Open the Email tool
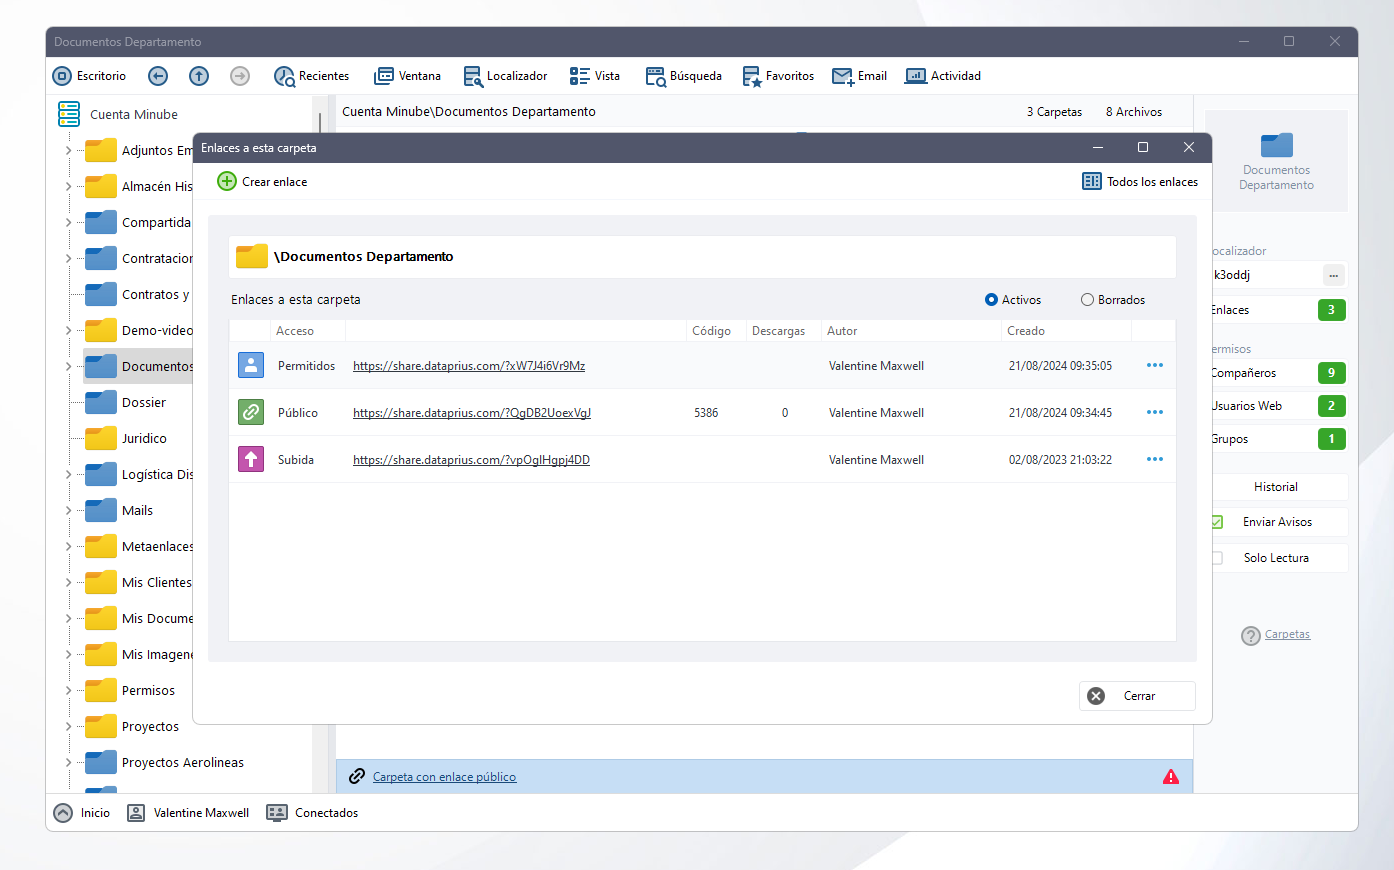This screenshot has width=1394, height=870. click(859, 76)
